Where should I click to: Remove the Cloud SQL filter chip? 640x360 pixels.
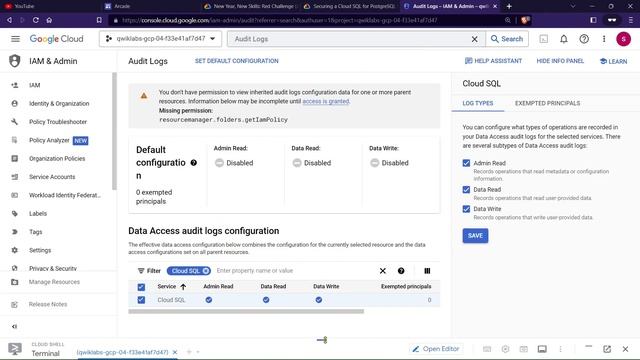206,271
